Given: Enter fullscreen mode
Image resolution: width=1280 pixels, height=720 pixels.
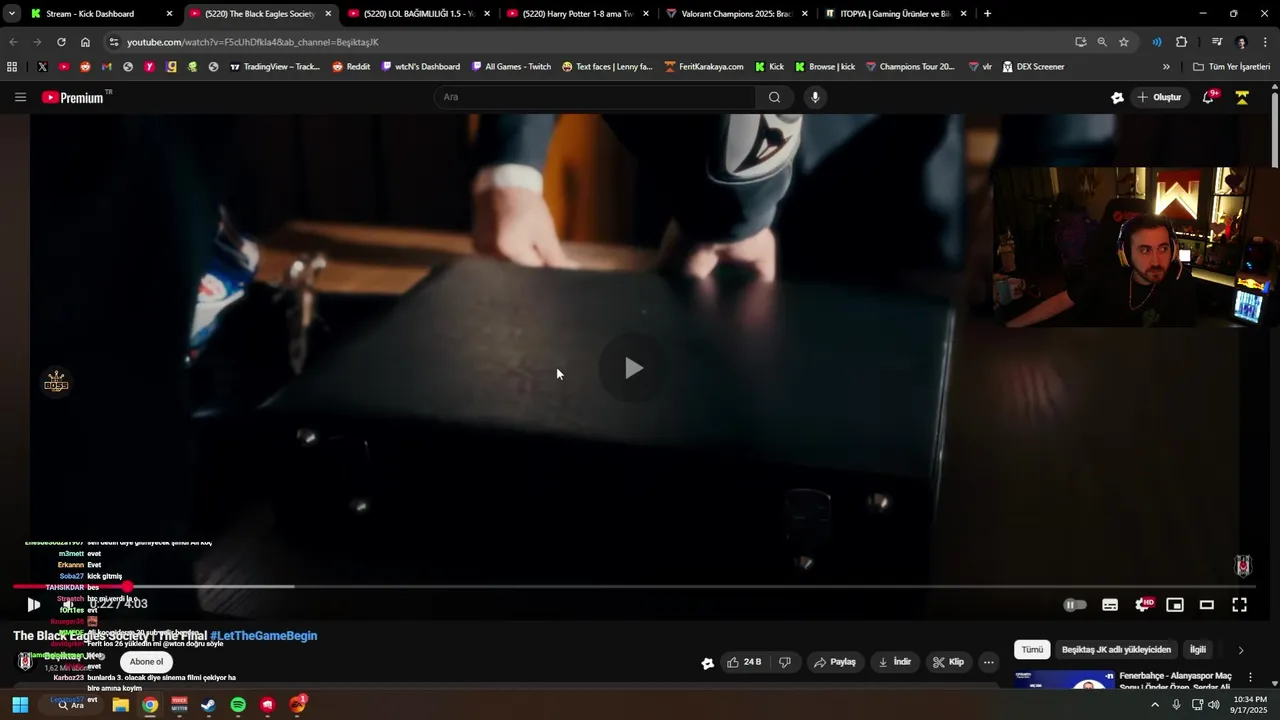Looking at the screenshot, I should [x=1239, y=604].
